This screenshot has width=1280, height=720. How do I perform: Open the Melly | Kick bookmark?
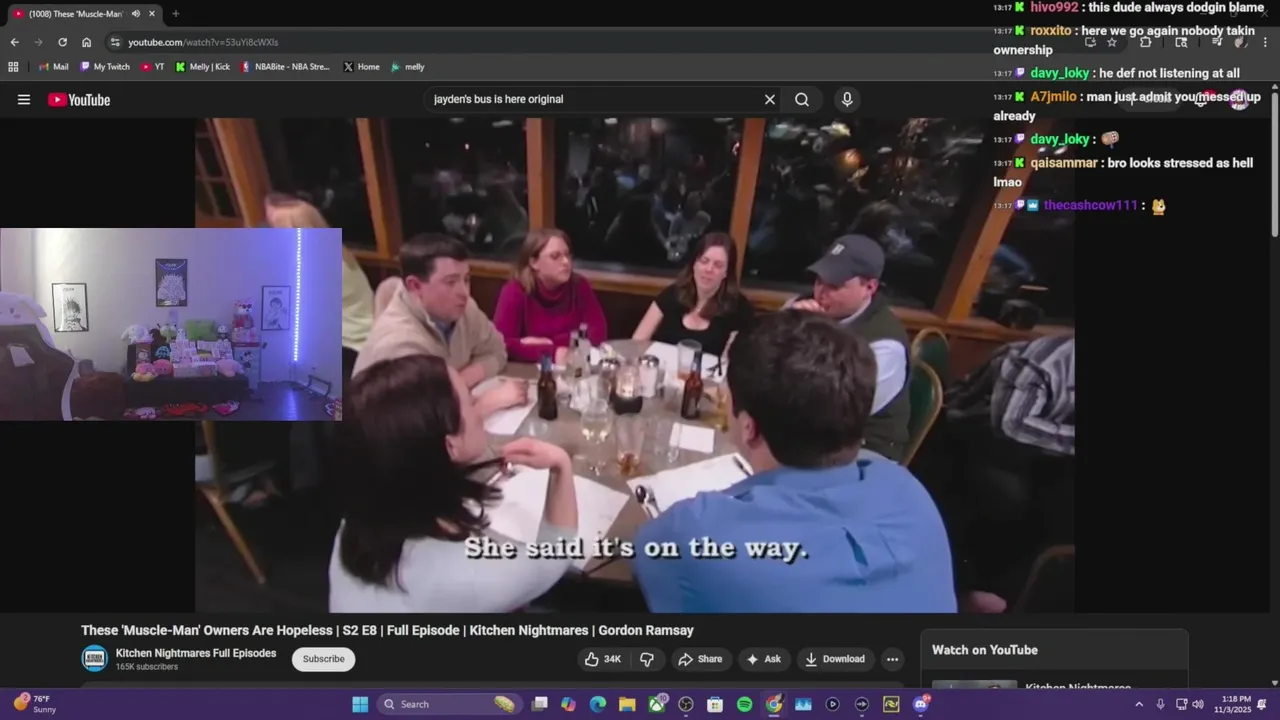tap(203, 67)
